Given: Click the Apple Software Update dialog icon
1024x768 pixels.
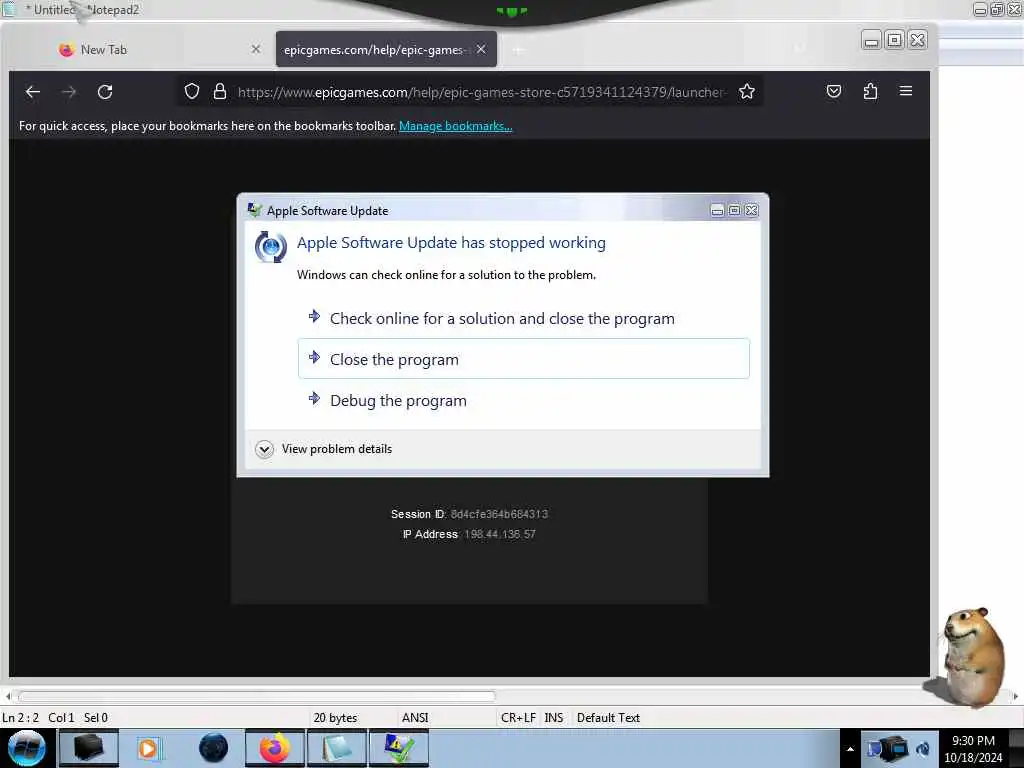Looking at the screenshot, I should point(255,210).
